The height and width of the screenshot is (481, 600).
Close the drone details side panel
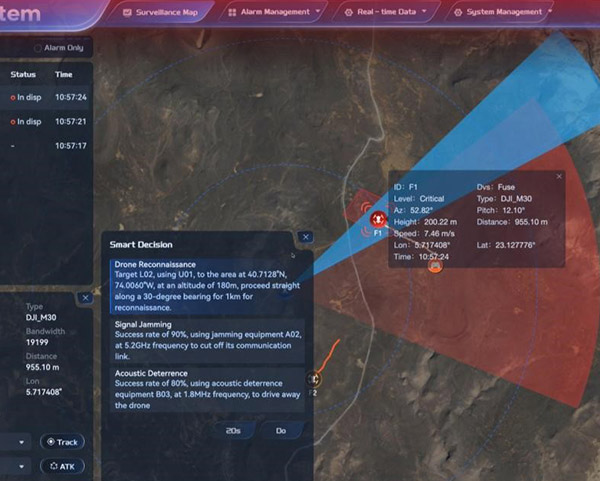point(85,298)
